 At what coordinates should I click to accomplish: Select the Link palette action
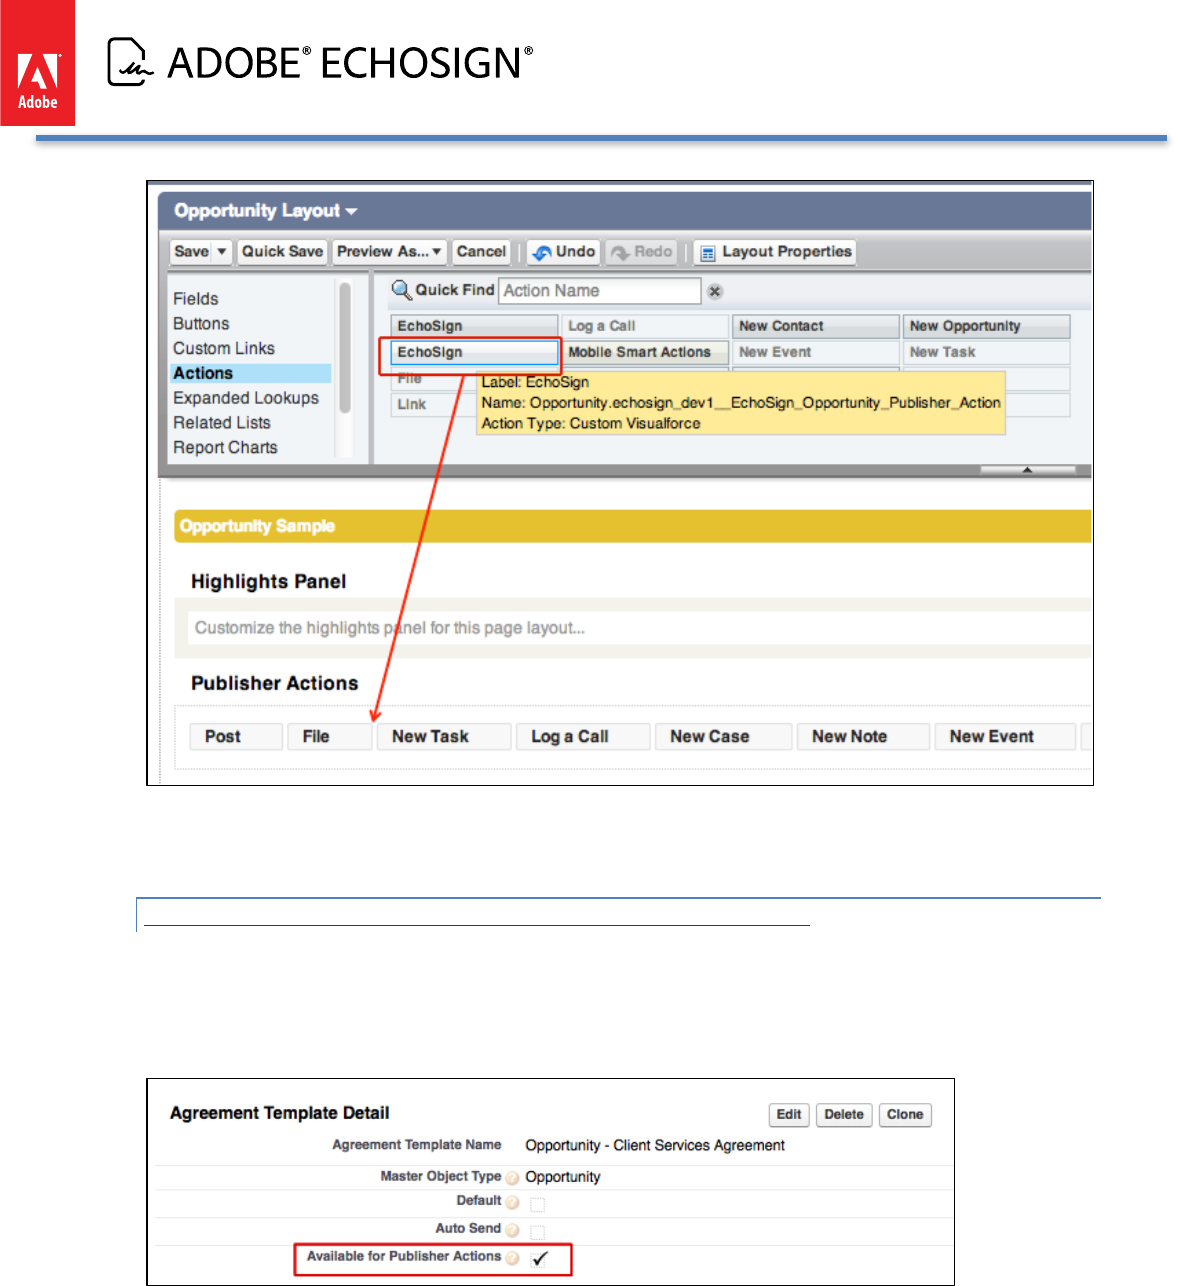point(433,404)
